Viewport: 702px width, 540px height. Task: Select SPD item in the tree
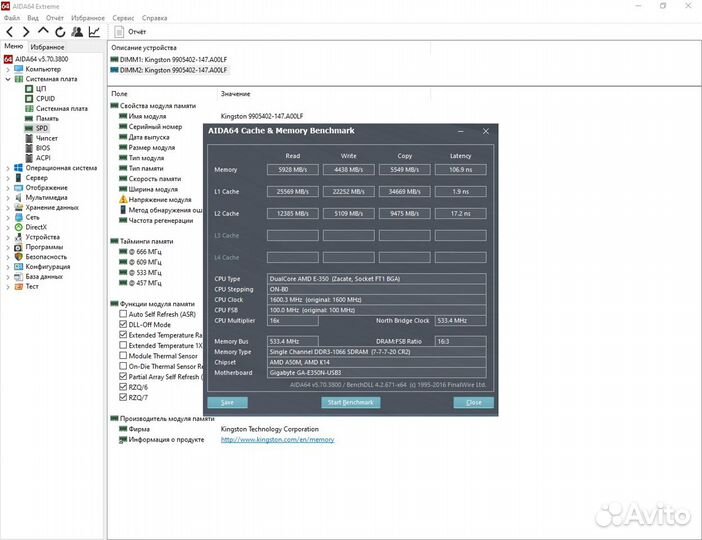pyautogui.click(x=42, y=128)
